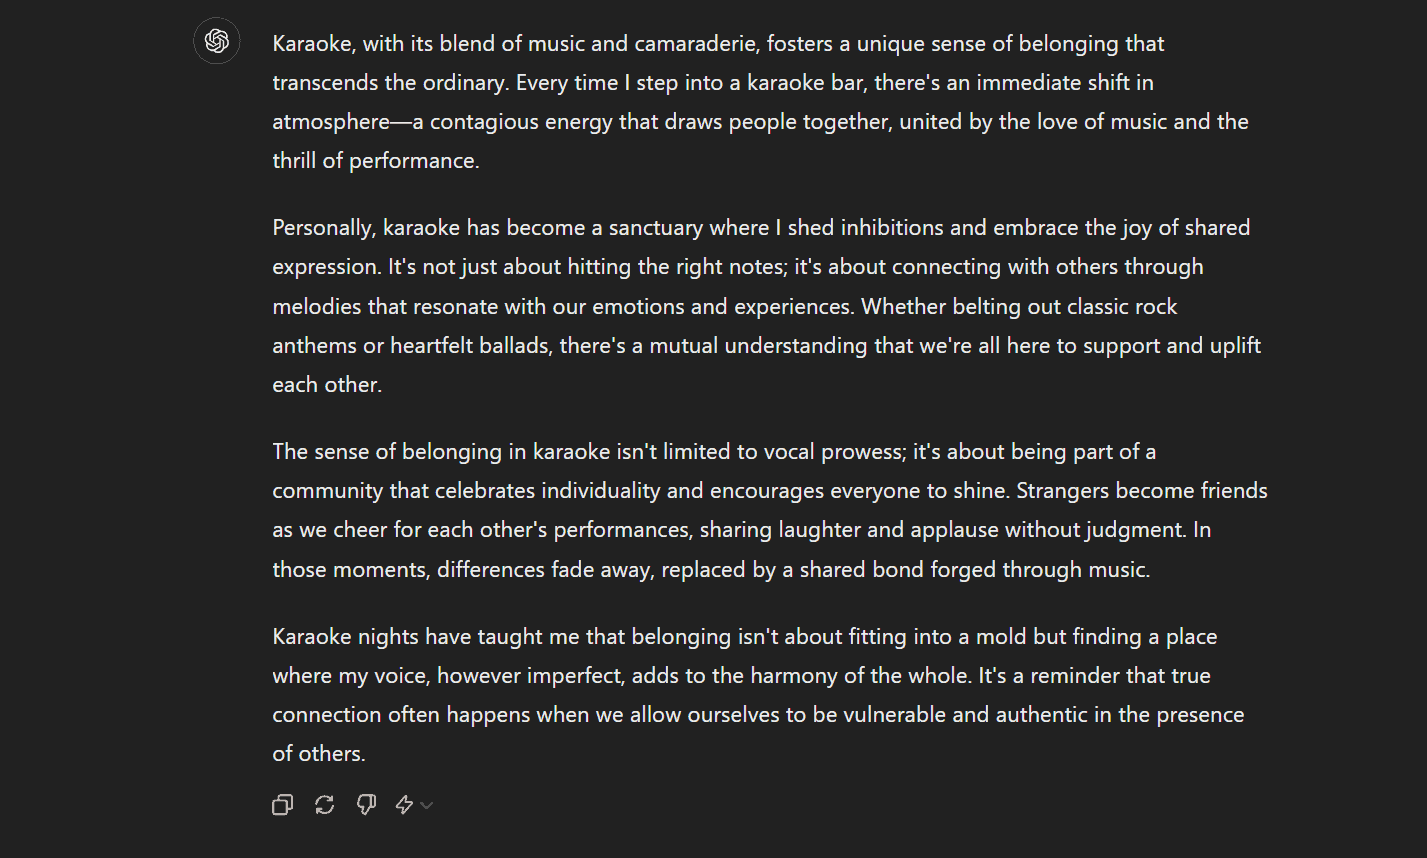This screenshot has width=1427, height=858.
Task: Click the word 'atmosphere' beginning the third line
Action: tap(331, 122)
